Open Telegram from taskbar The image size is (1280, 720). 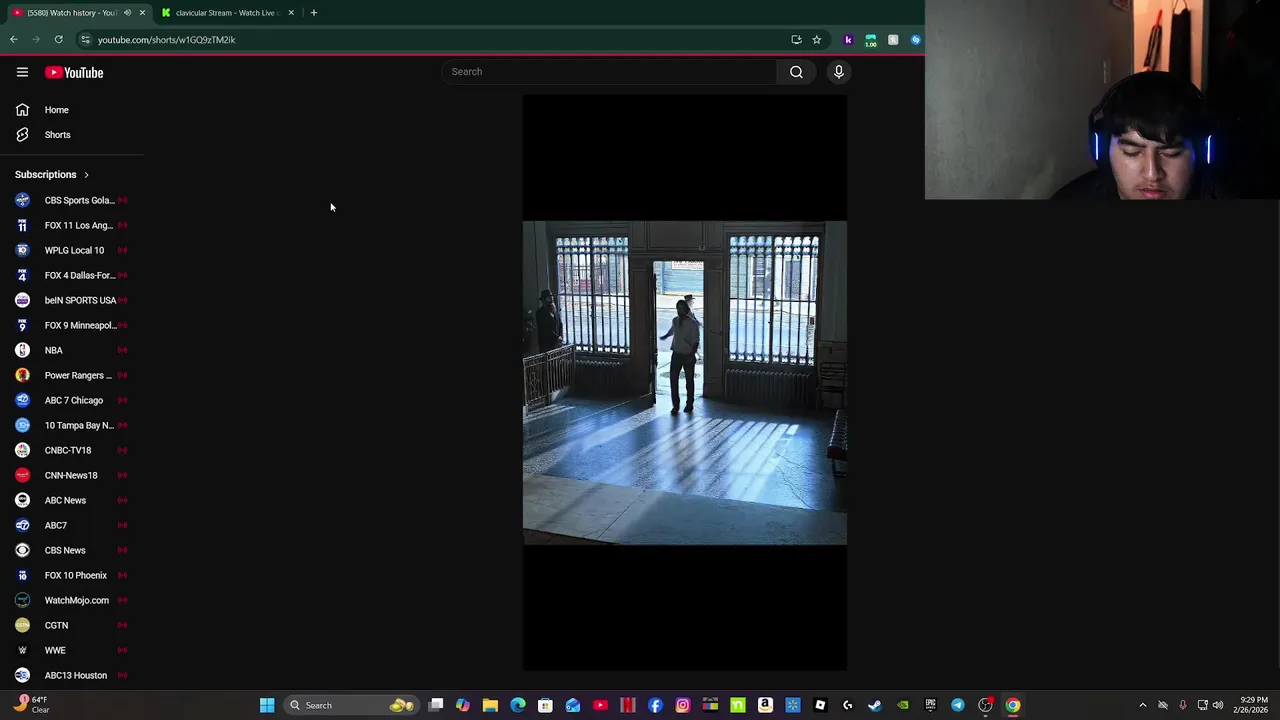click(958, 705)
